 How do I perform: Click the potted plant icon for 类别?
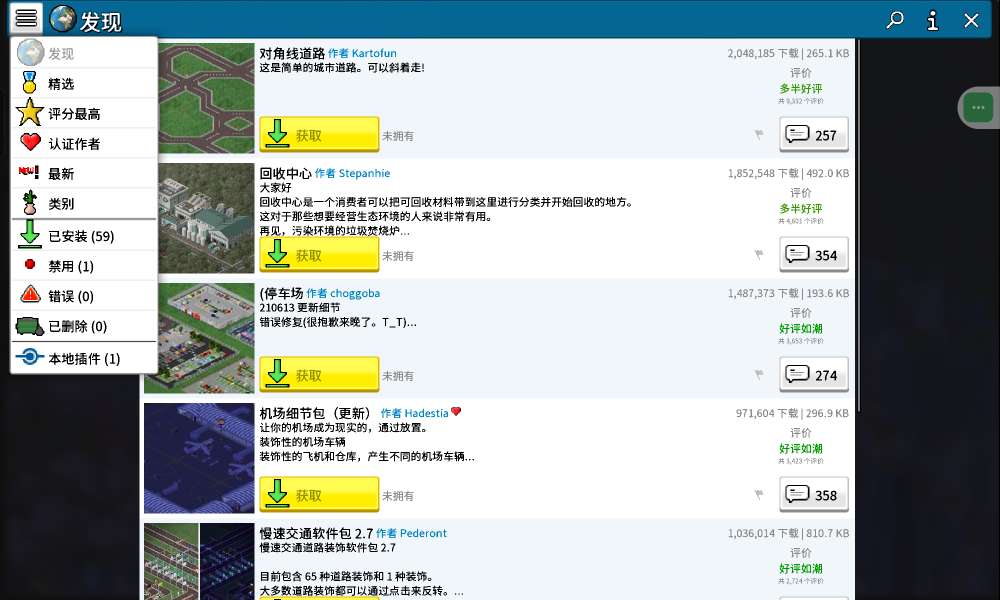coord(29,203)
